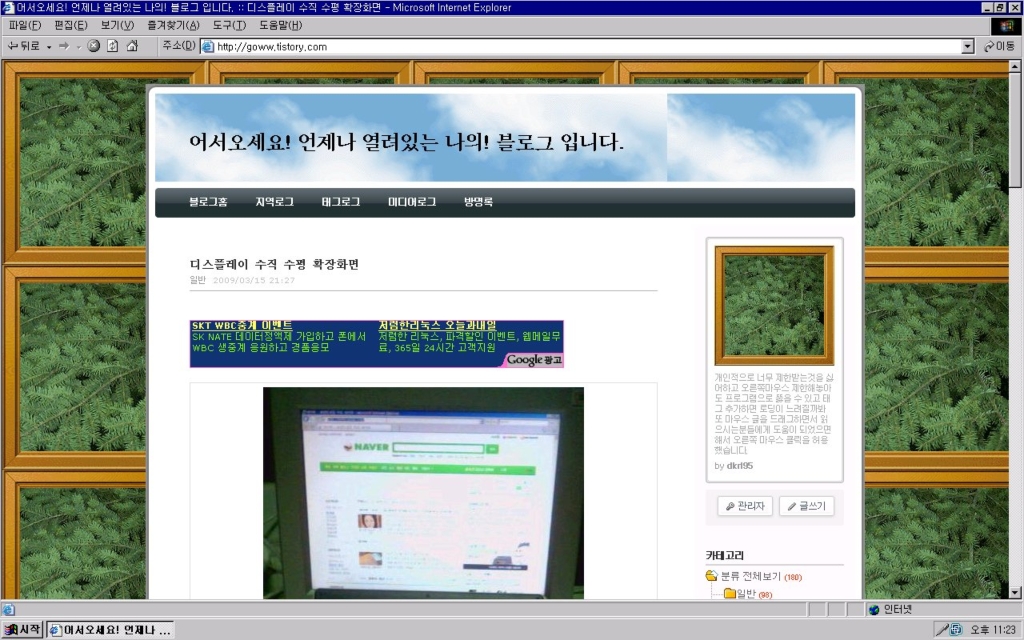1024x640 pixels.
Task: Click the page icon in the status bar
Action: coord(8,609)
